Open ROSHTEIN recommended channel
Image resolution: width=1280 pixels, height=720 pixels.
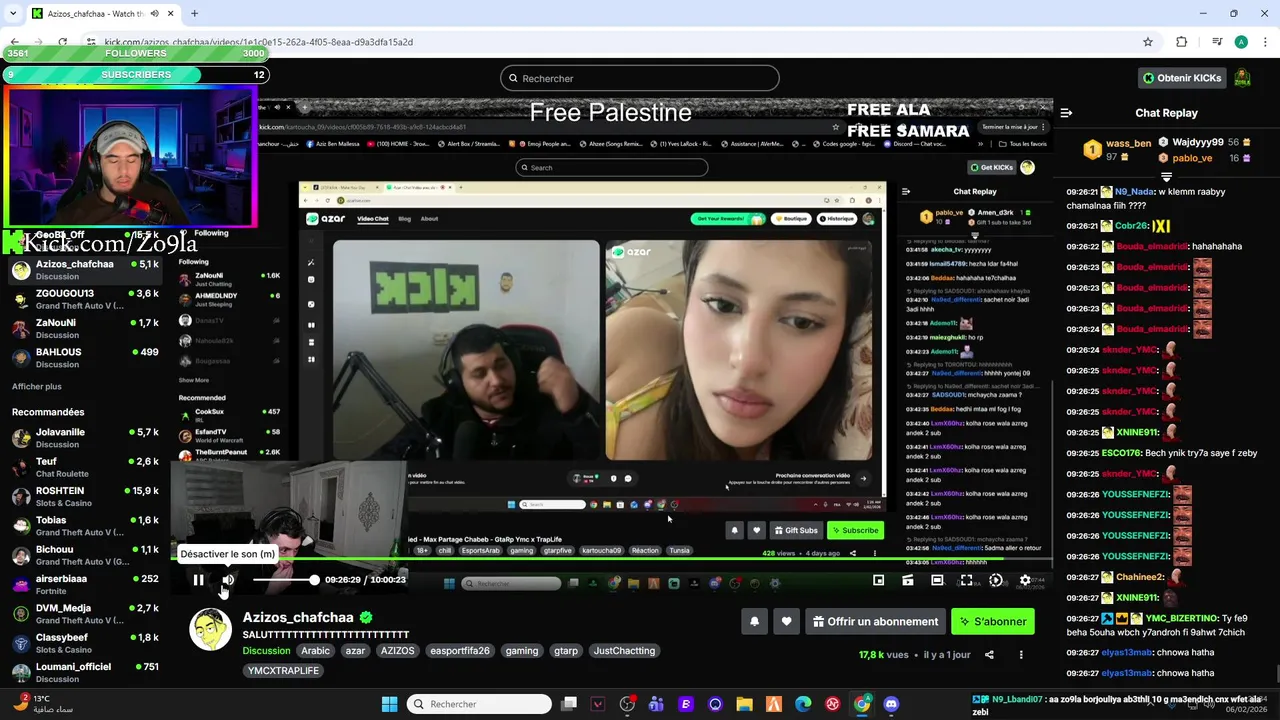click(x=85, y=497)
